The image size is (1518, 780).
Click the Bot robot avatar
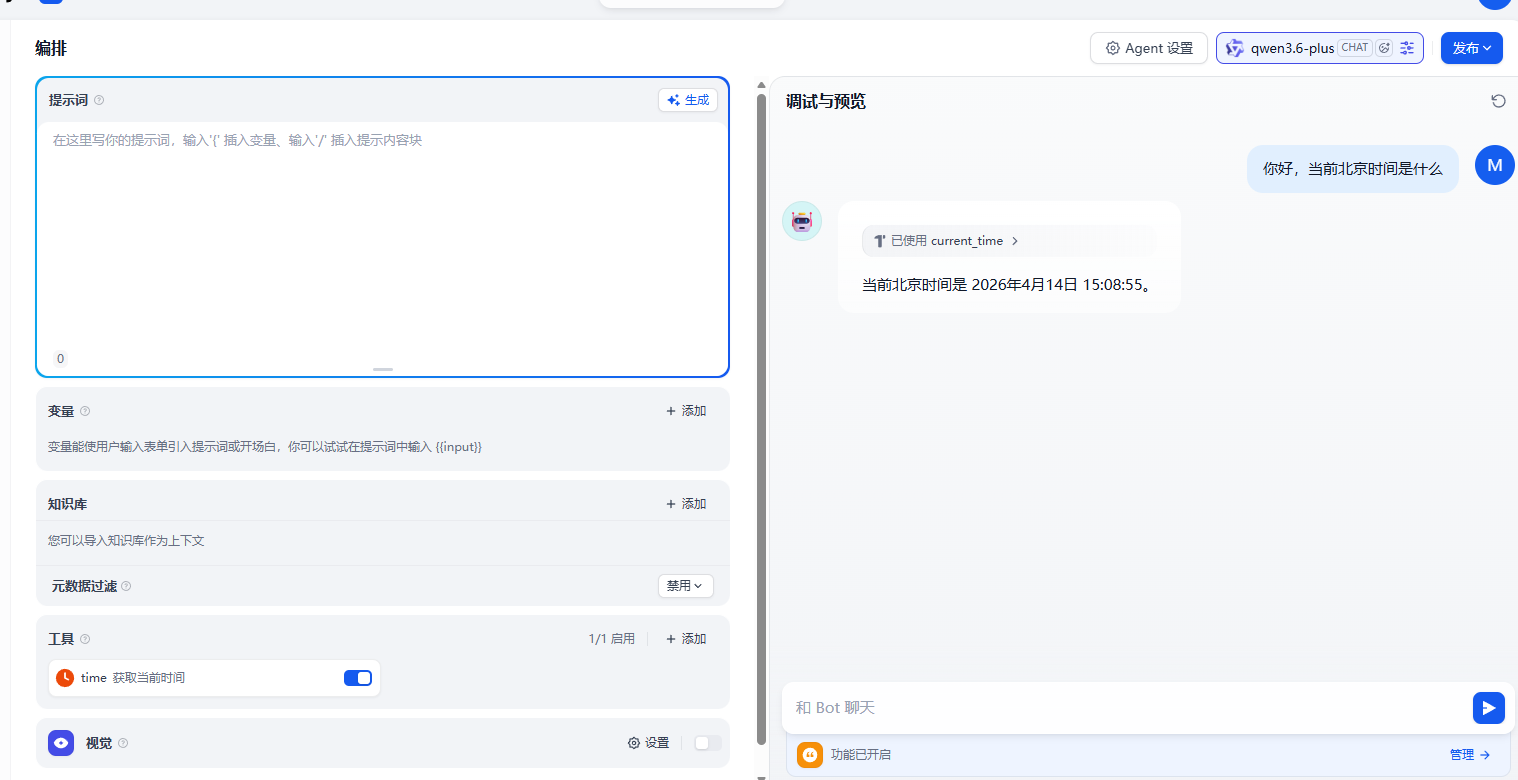coord(801,221)
